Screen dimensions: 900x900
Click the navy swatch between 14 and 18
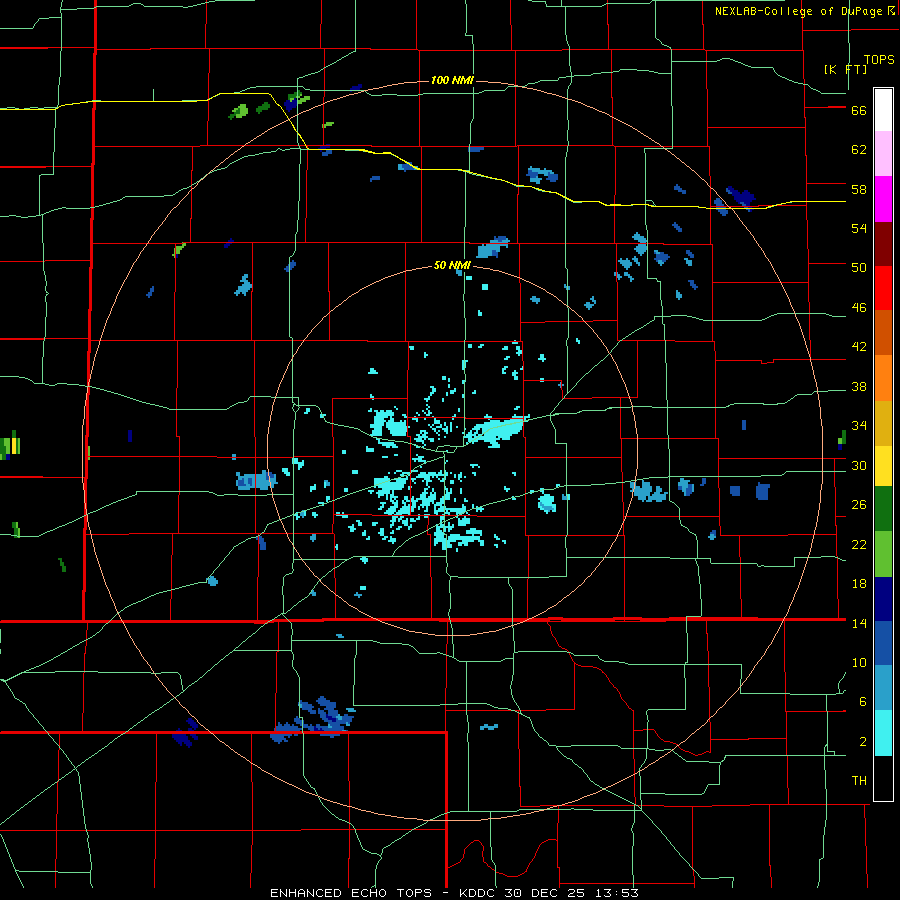(x=883, y=599)
